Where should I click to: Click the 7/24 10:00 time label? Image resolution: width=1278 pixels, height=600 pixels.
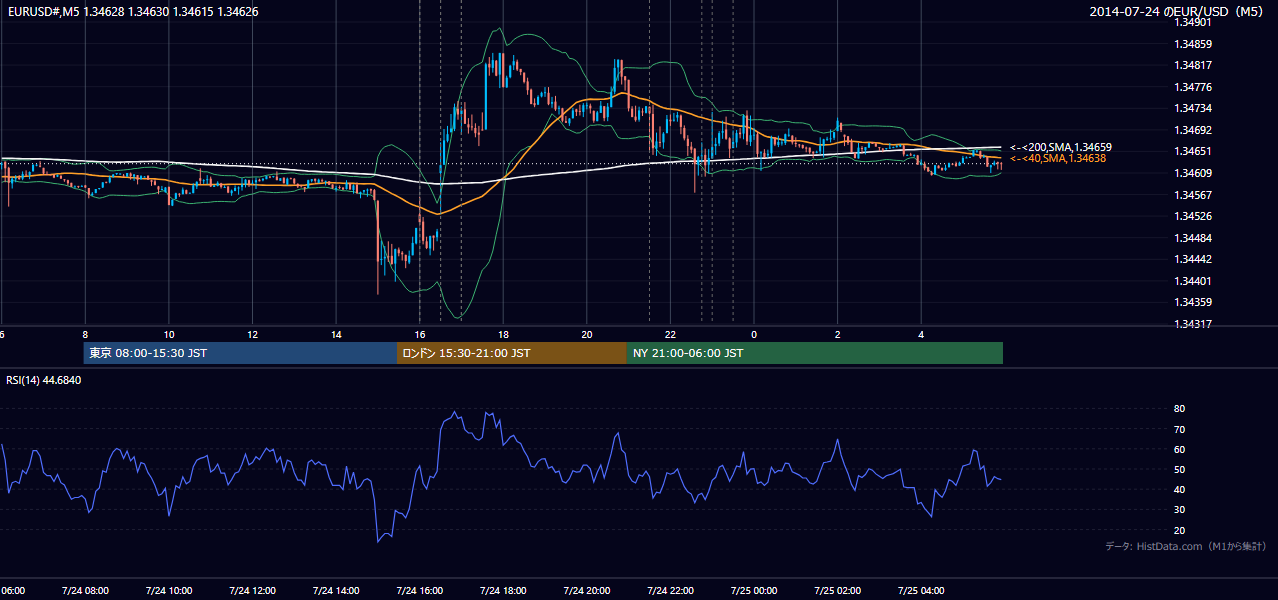tap(169, 591)
